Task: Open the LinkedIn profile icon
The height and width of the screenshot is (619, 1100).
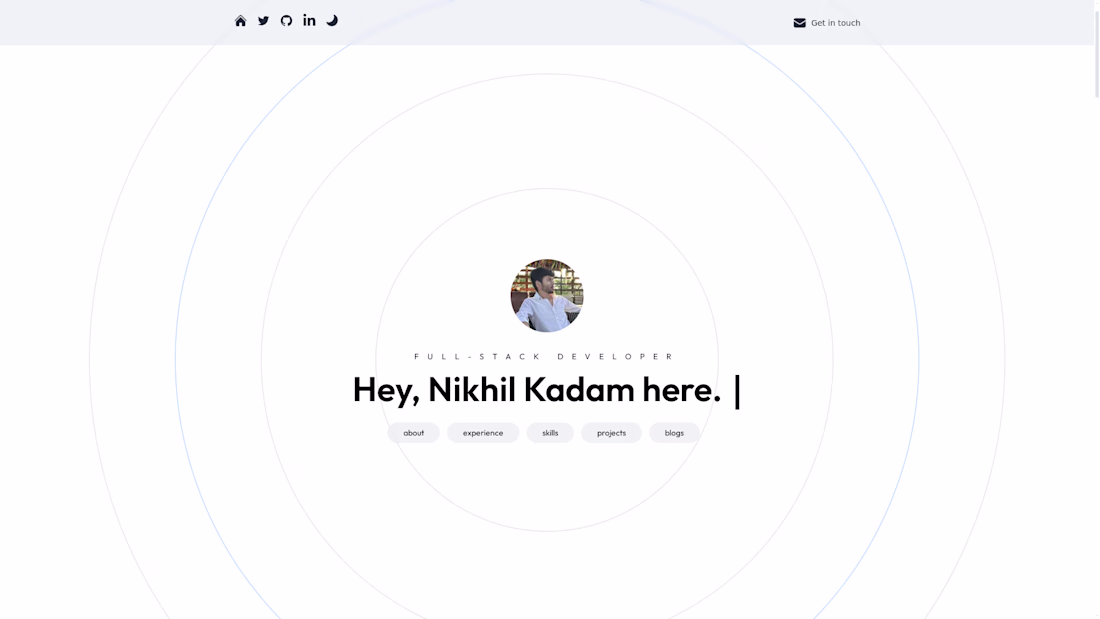Action: coord(309,21)
